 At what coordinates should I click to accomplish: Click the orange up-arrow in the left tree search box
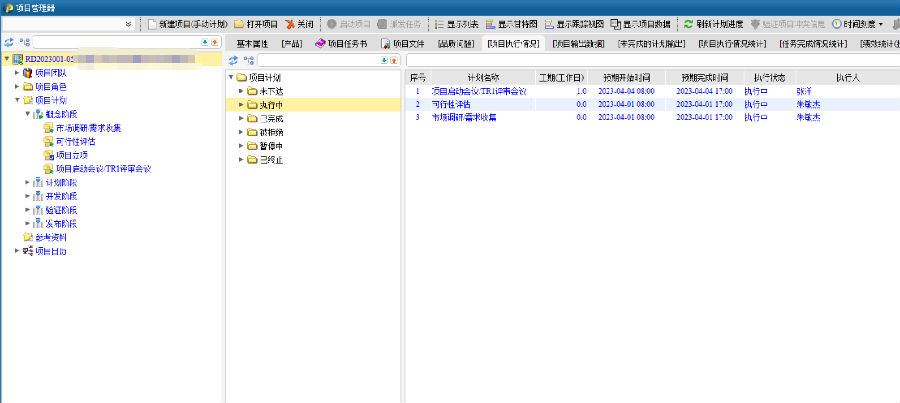pyautogui.click(x=215, y=42)
